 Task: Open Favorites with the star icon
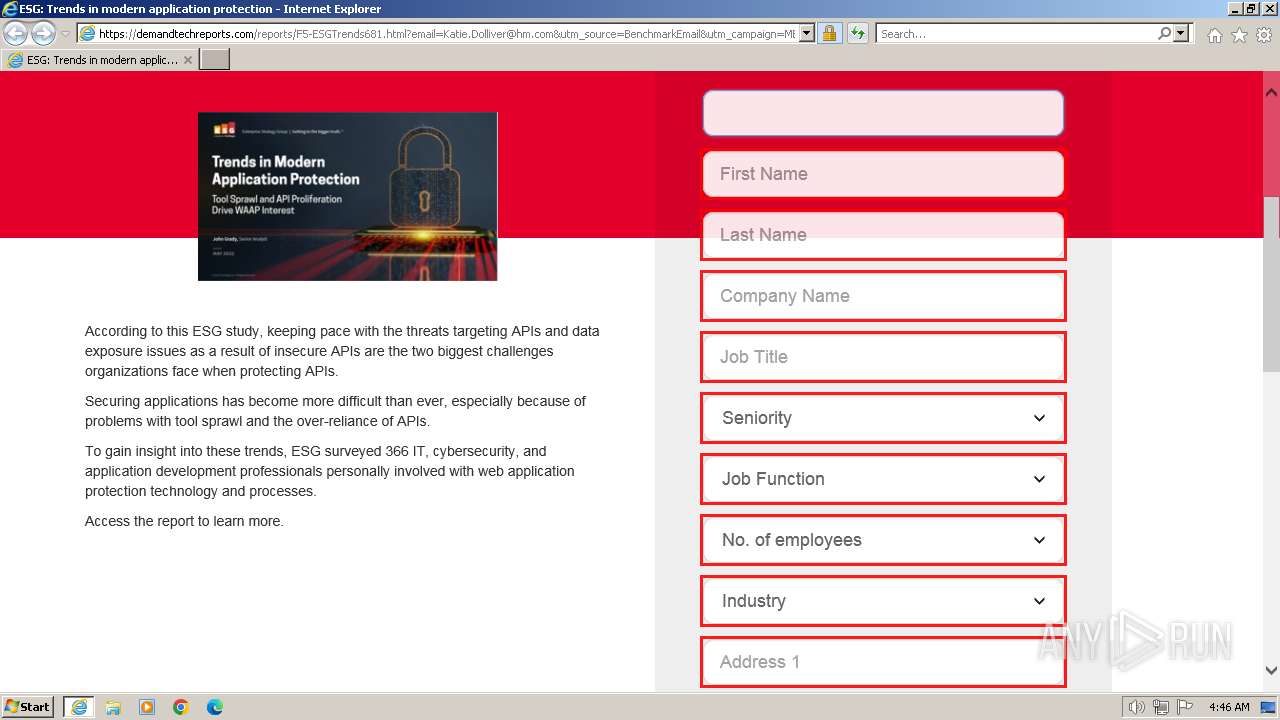click(1239, 35)
